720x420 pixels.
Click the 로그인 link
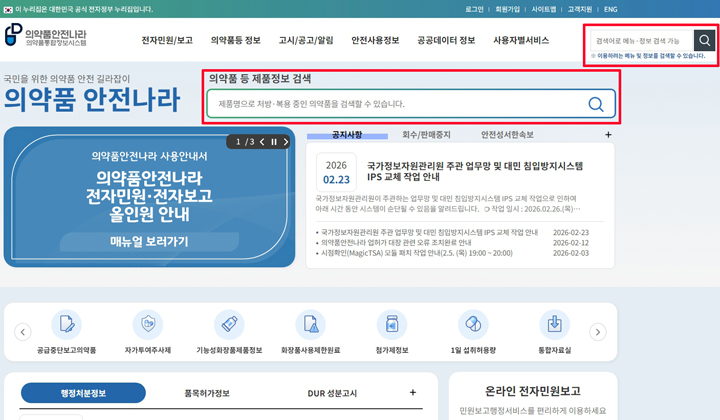(474, 9)
